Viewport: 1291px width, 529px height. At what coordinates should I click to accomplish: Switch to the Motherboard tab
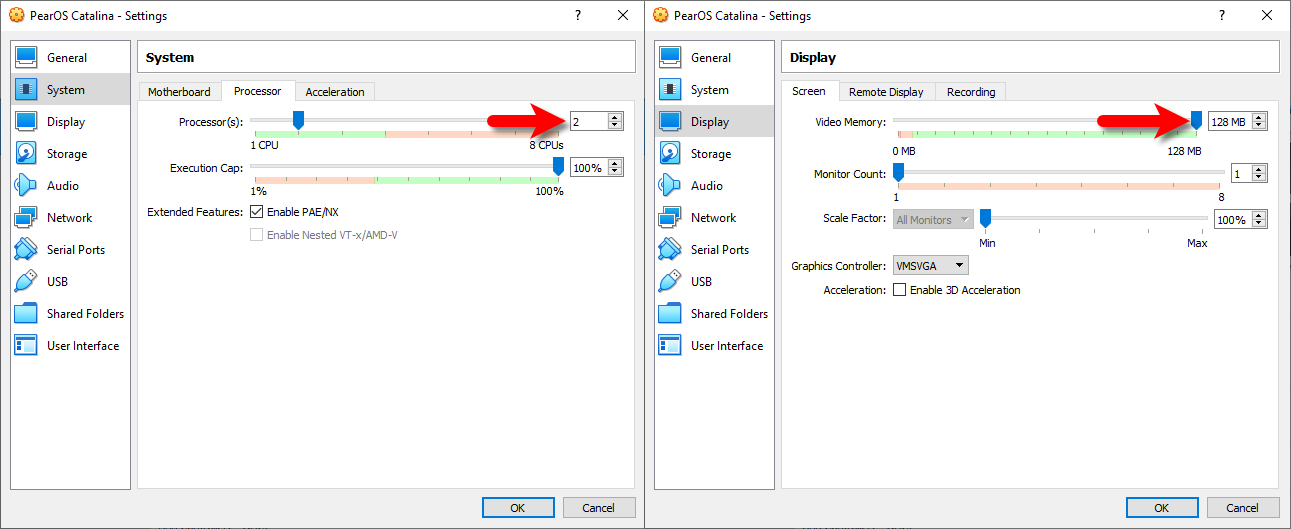point(179,92)
